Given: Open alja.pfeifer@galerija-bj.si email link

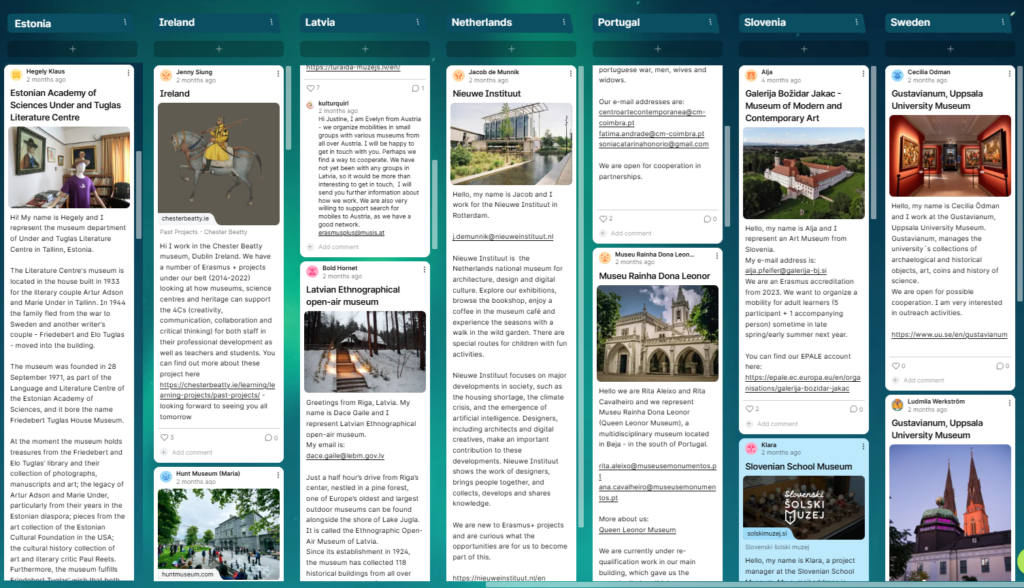Looking at the screenshot, I should [786, 270].
